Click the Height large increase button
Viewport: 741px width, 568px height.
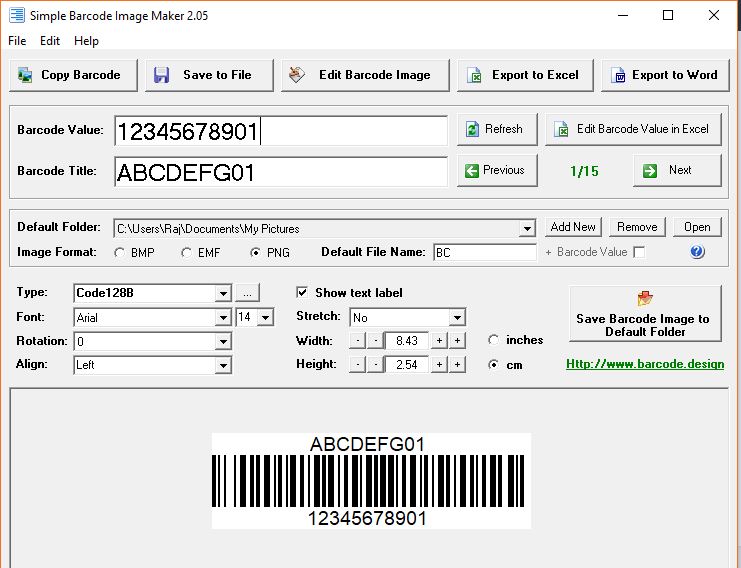tap(457, 364)
